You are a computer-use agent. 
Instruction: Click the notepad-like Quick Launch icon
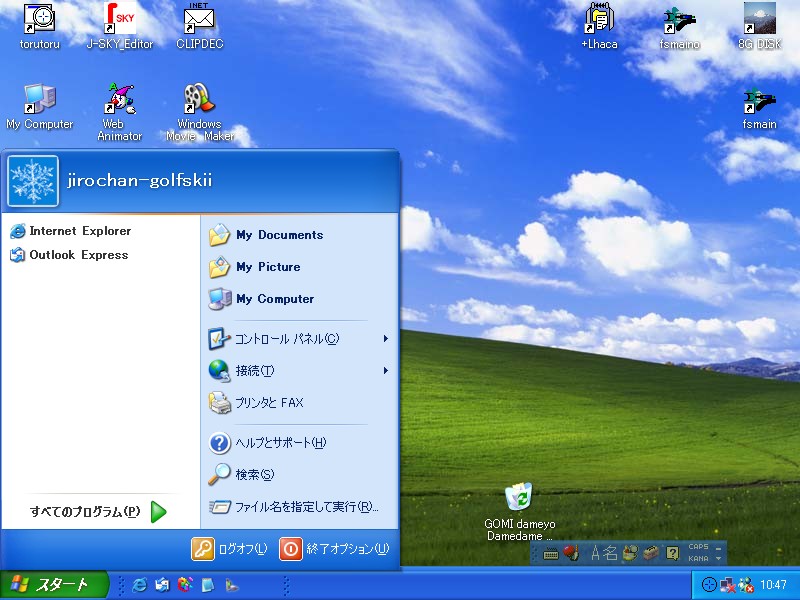click(208, 585)
